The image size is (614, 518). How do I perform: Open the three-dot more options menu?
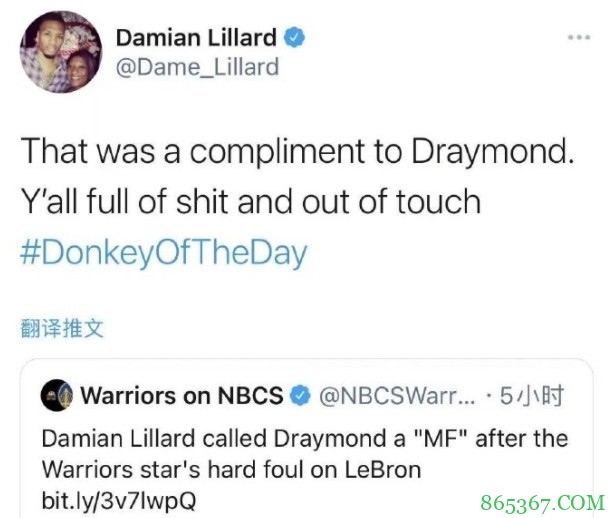point(579,38)
